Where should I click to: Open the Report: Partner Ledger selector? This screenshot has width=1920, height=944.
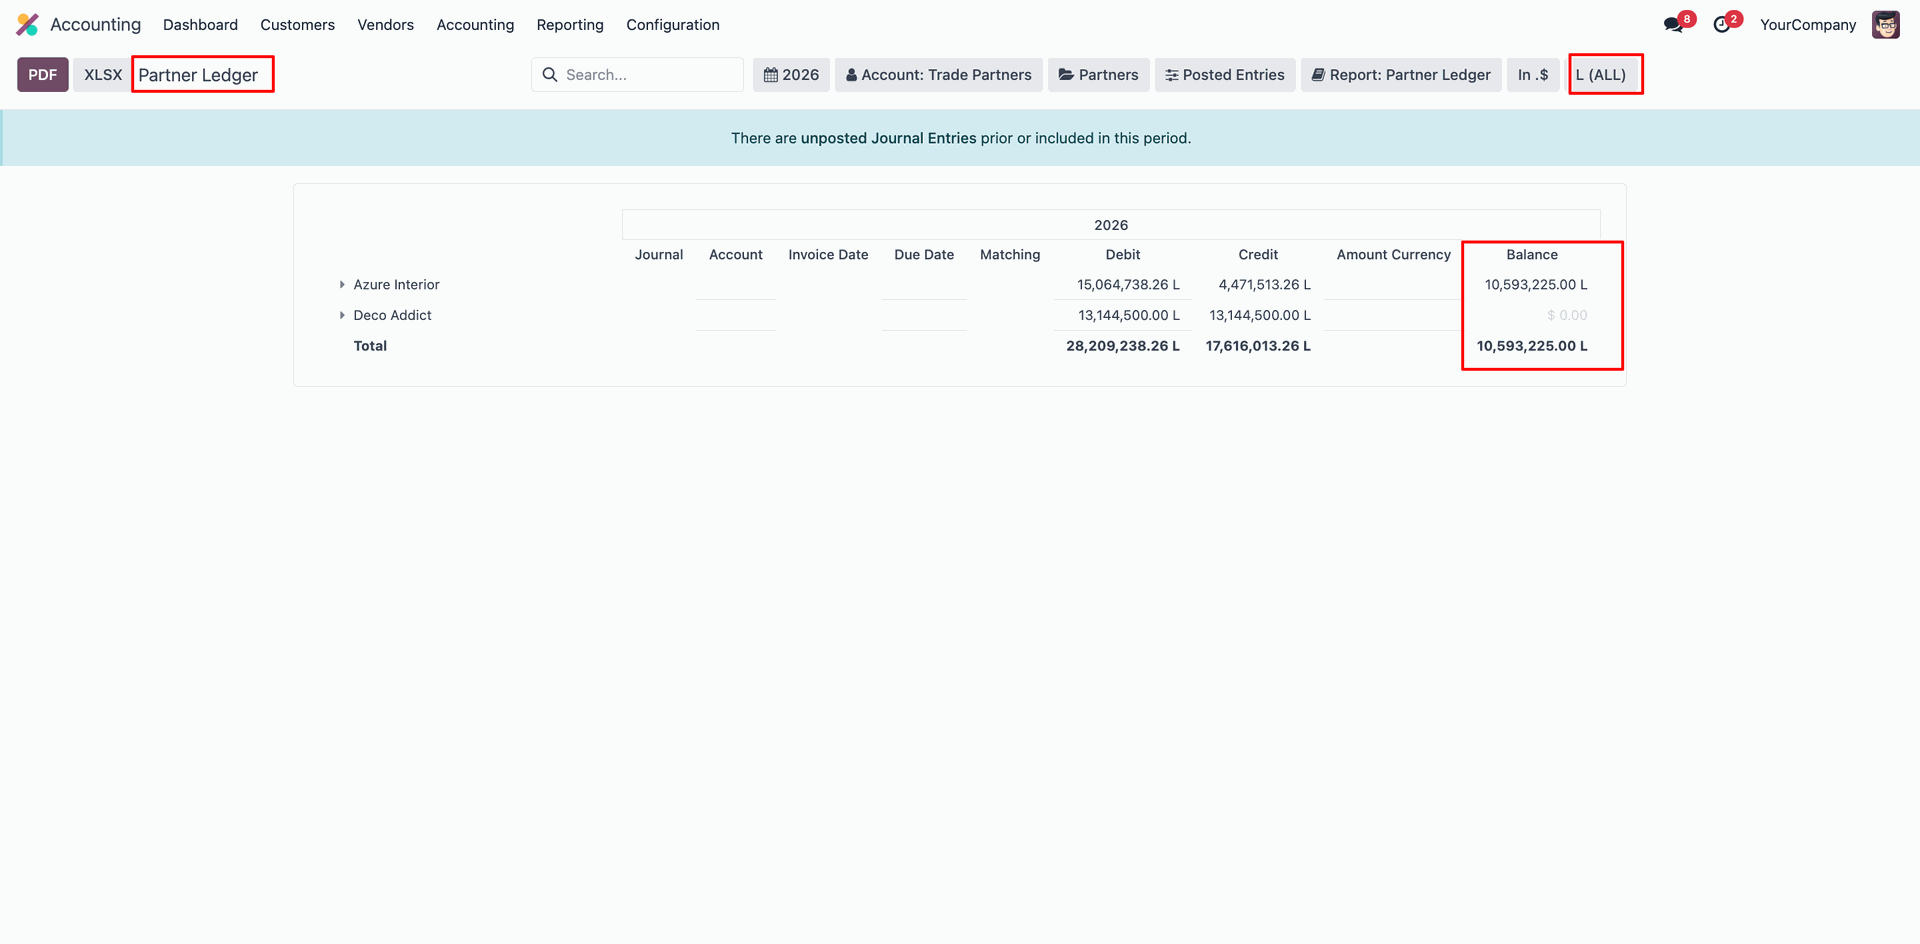point(1400,75)
